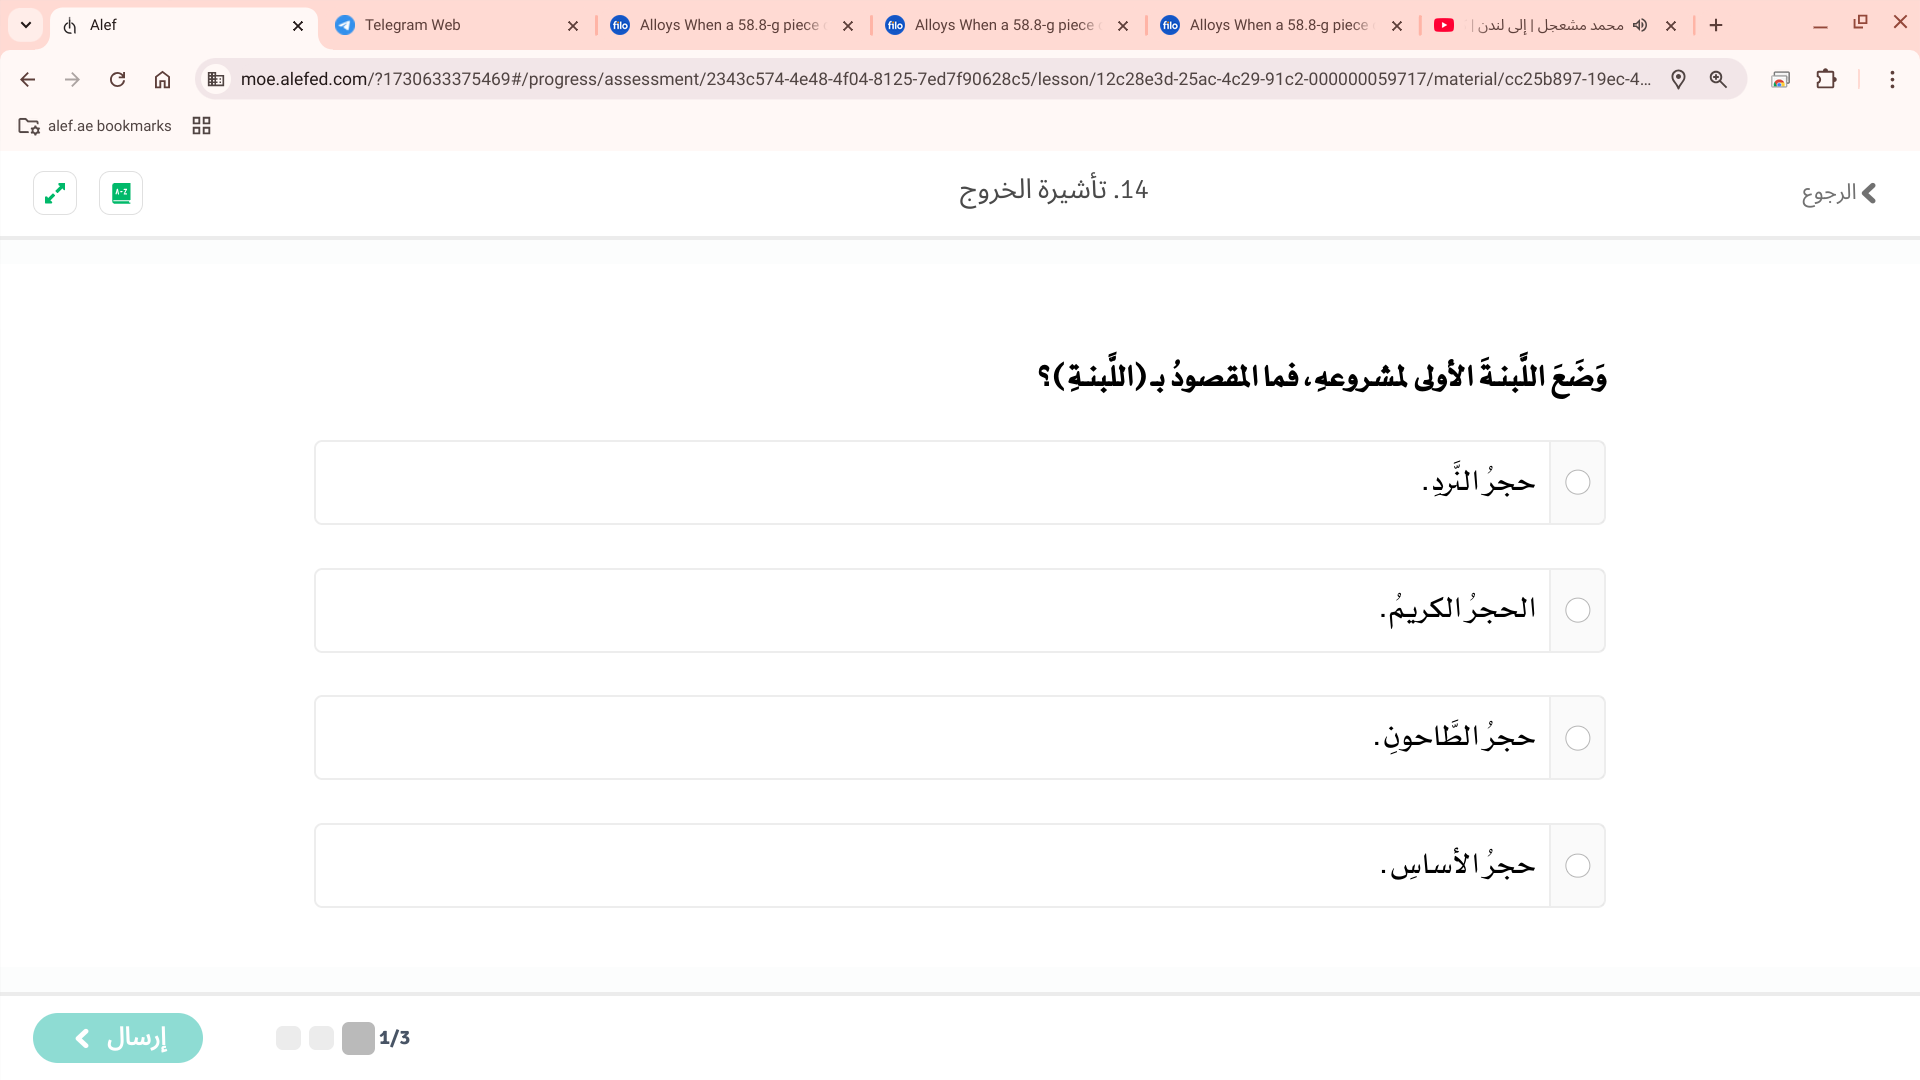Image resolution: width=1920 pixels, height=1080 pixels.
Task: Click the browser reload icon
Action: pyautogui.click(x=118, y=79)
